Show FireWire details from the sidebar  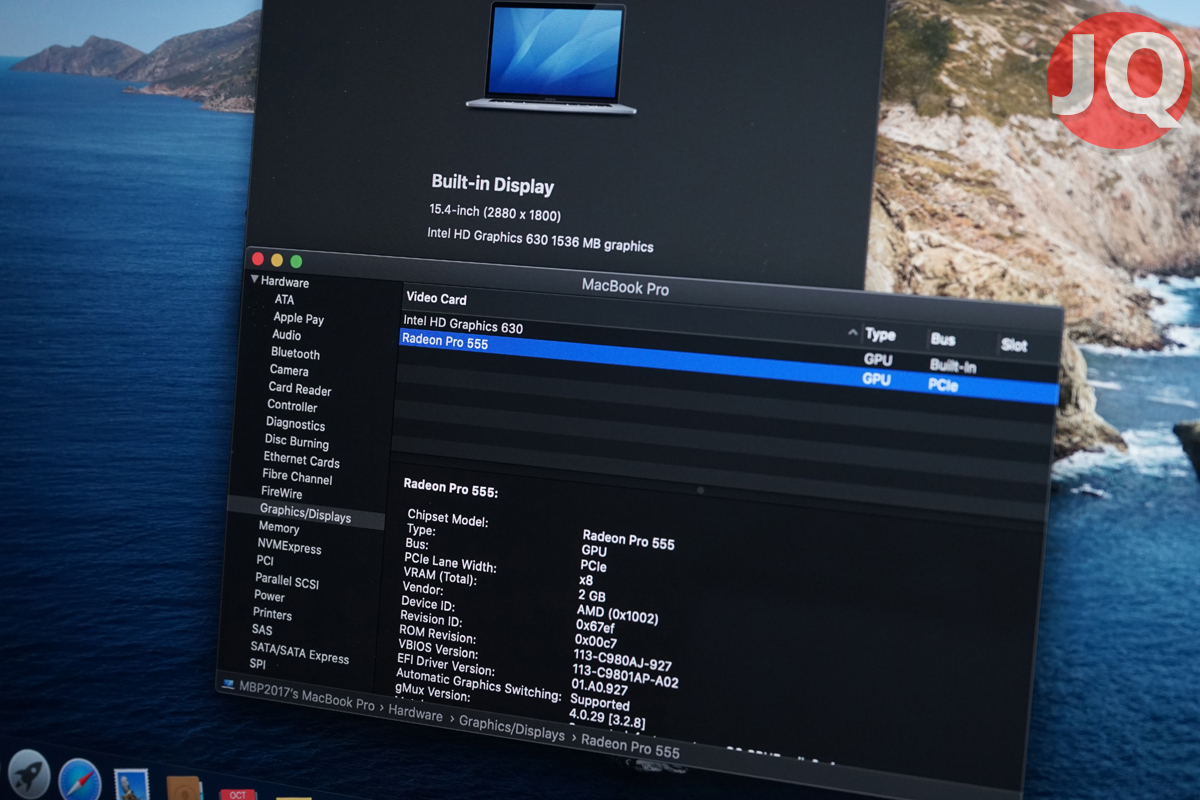click(282, 492)
